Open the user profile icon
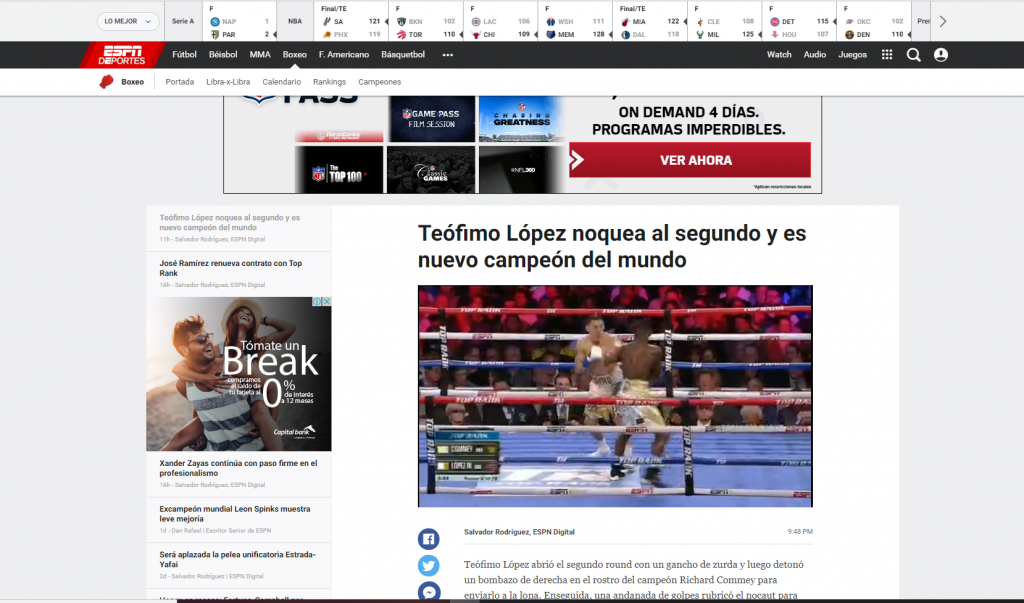The width and height of the screenshot is (1024, 603). [940, 55]
